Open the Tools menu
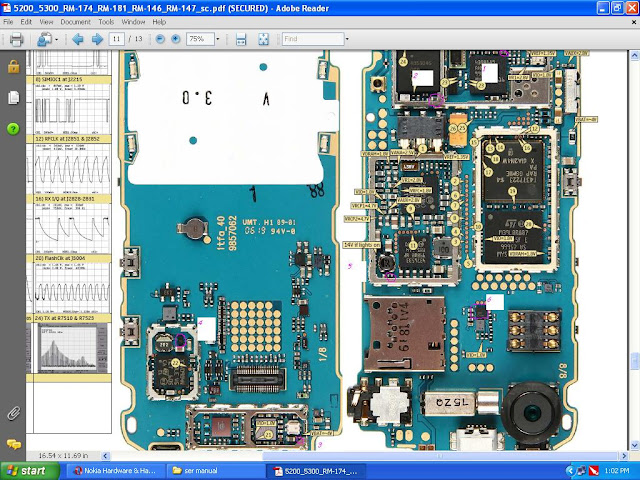The width and height of the screenshot is (640, 480). [x=106, y=22]
